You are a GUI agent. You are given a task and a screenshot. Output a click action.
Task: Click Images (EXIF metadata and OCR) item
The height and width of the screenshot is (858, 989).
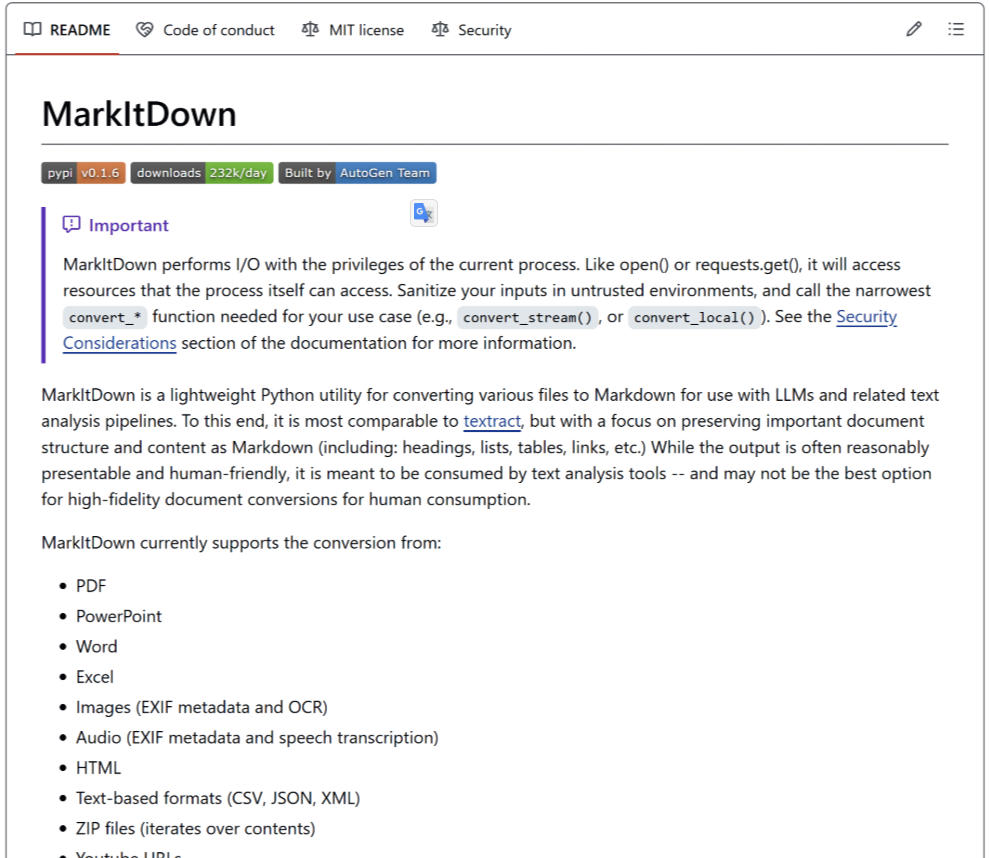point(202,707)
